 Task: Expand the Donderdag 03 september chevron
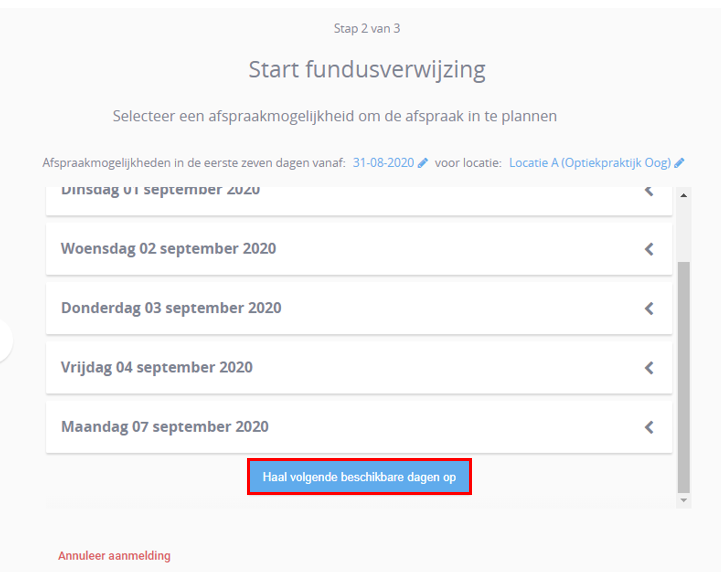coord(649,309)
